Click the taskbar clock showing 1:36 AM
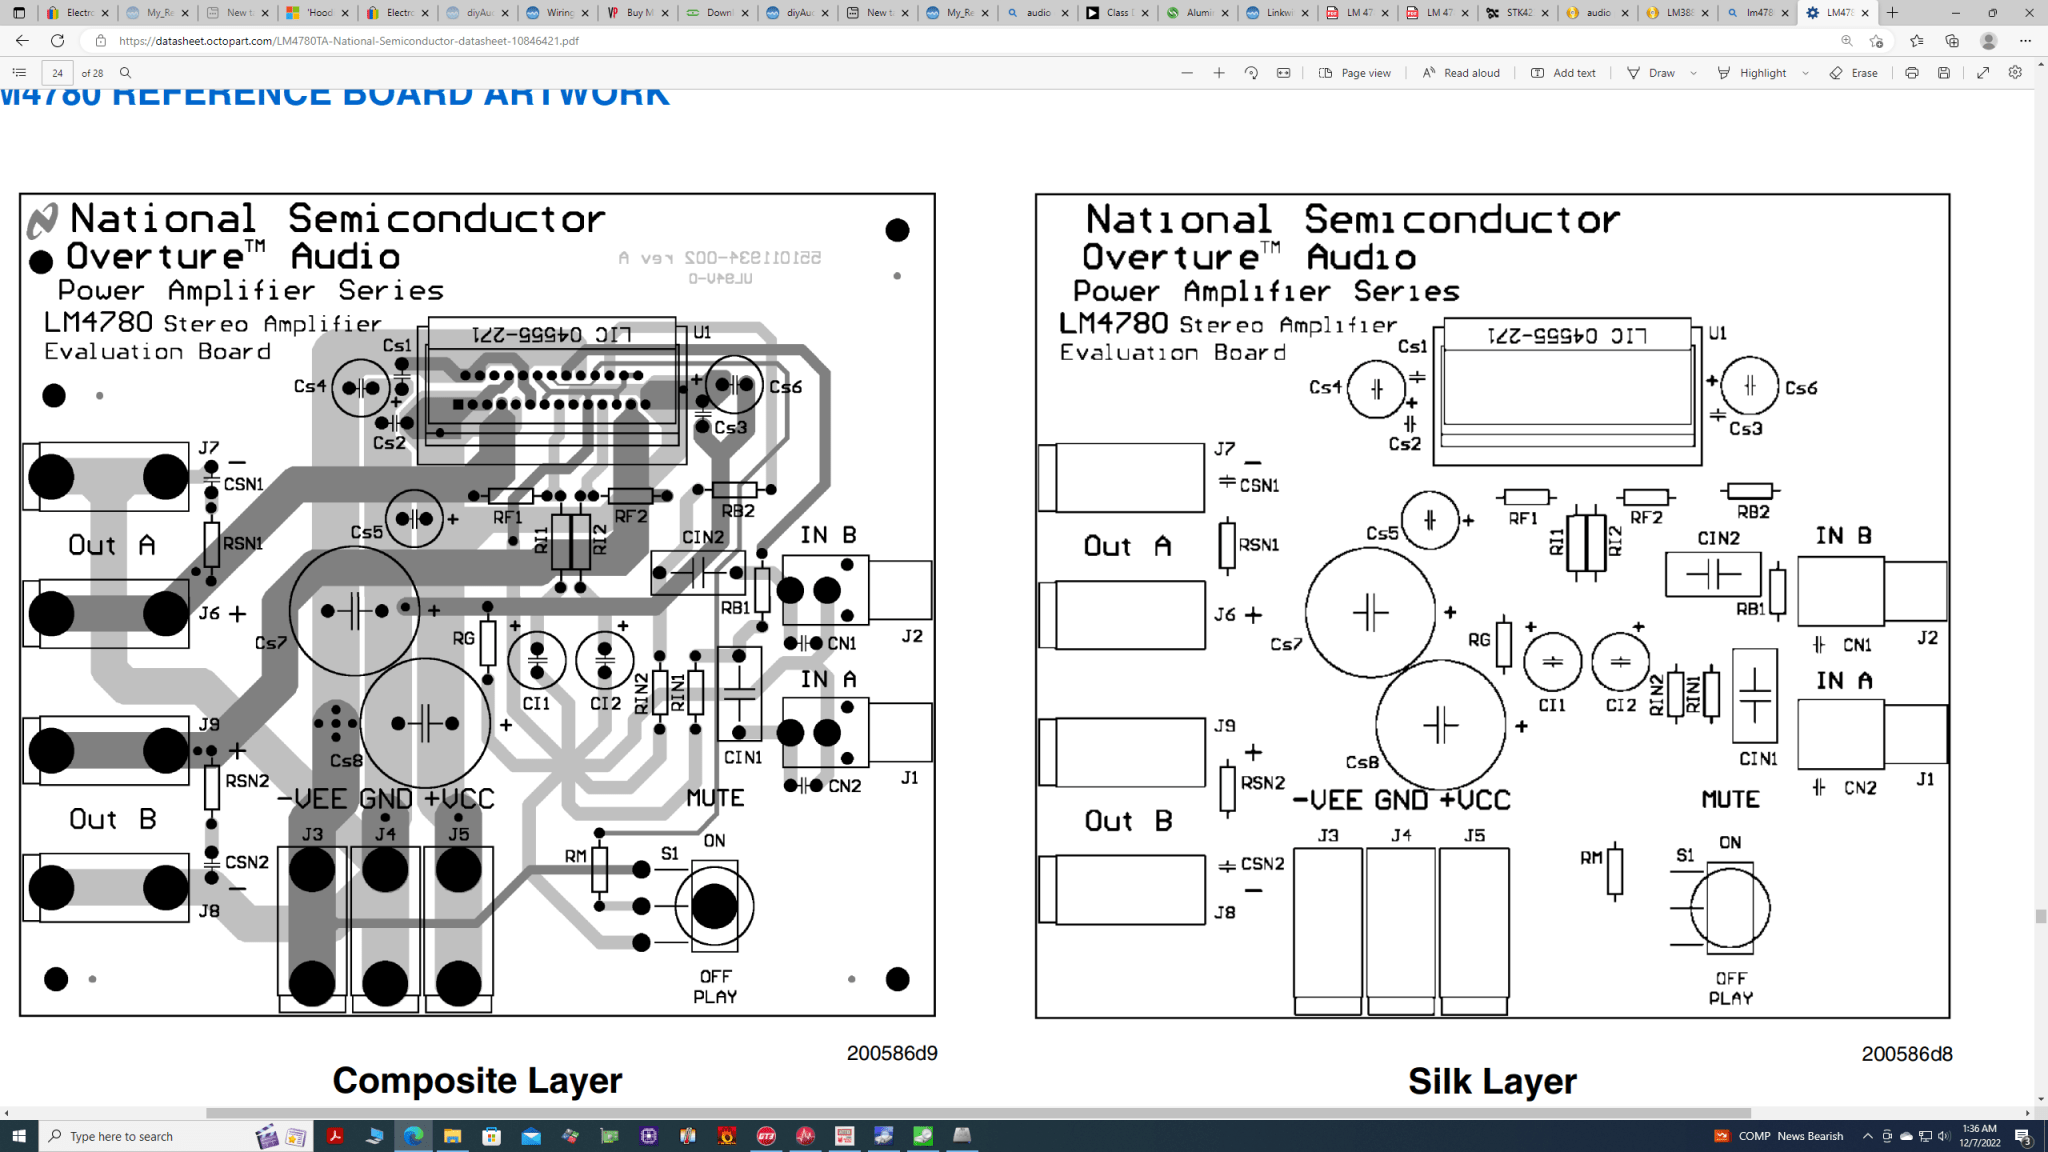 coord(1979,1135)
